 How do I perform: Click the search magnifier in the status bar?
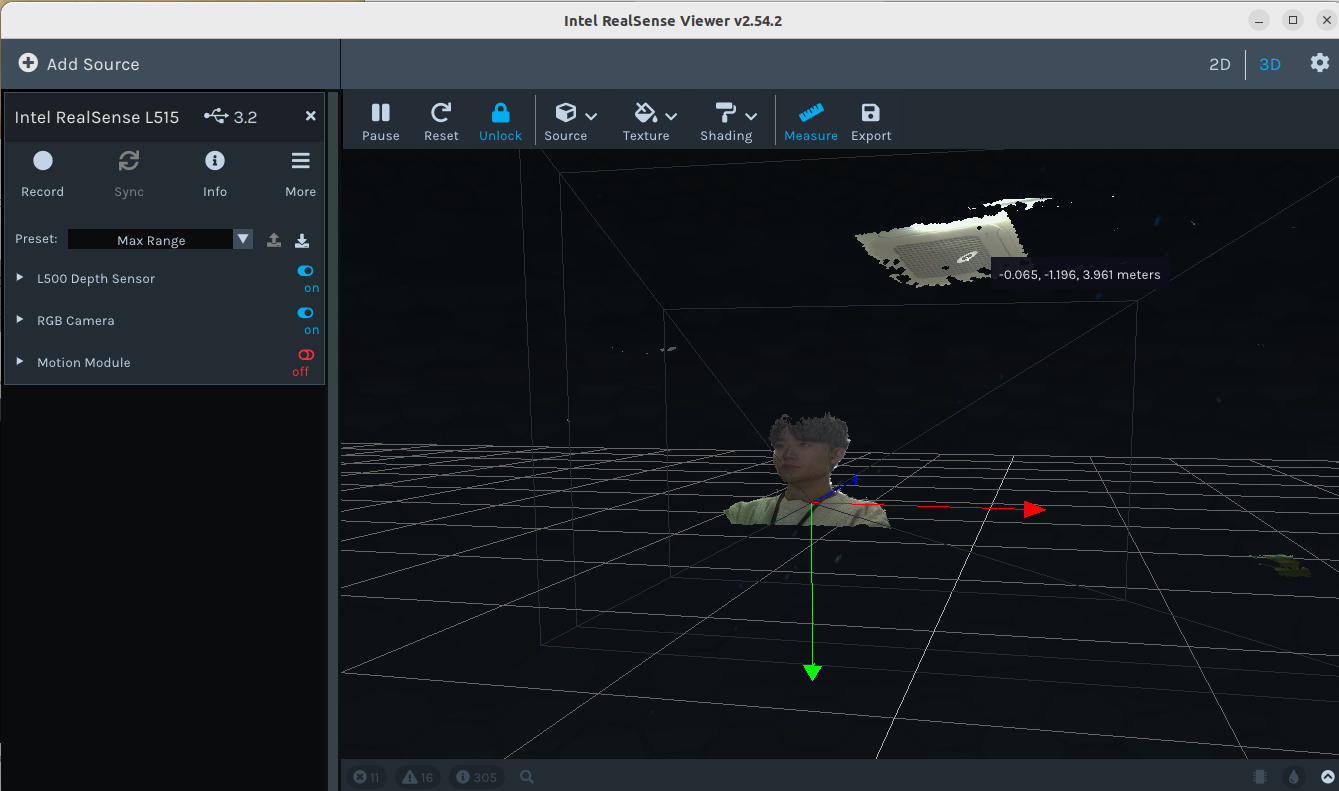pyautogui.click(x=527, y=777)
